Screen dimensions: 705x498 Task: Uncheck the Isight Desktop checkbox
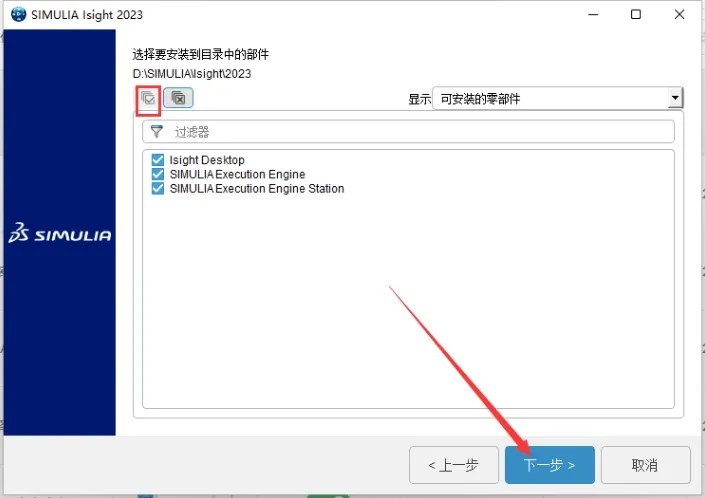click(x=158, y=160)
